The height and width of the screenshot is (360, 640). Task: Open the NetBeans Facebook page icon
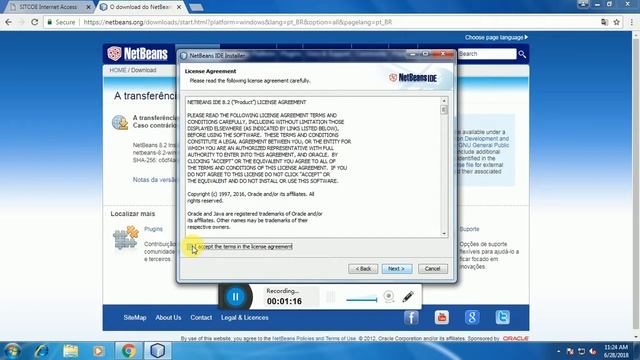click(x=411, y=317)
